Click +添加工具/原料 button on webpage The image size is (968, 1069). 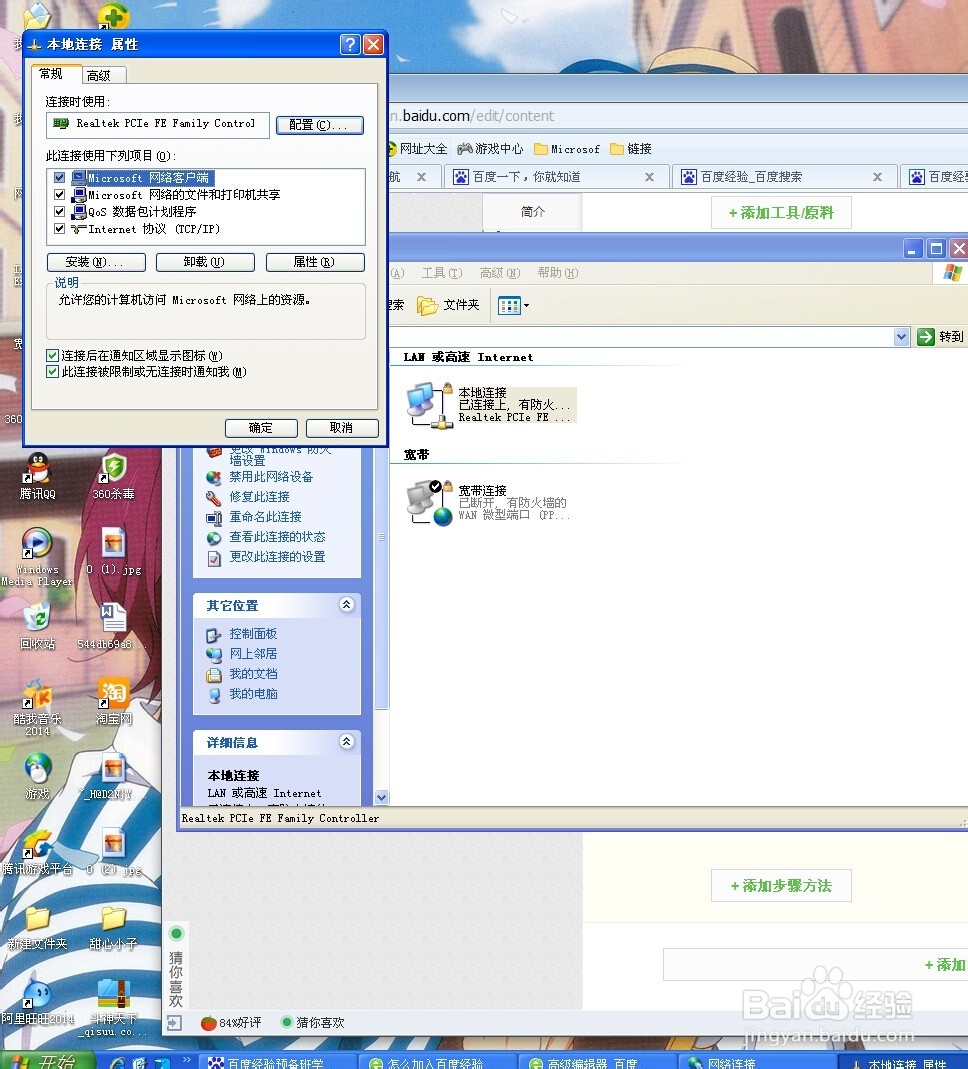(x=781, y=213)
